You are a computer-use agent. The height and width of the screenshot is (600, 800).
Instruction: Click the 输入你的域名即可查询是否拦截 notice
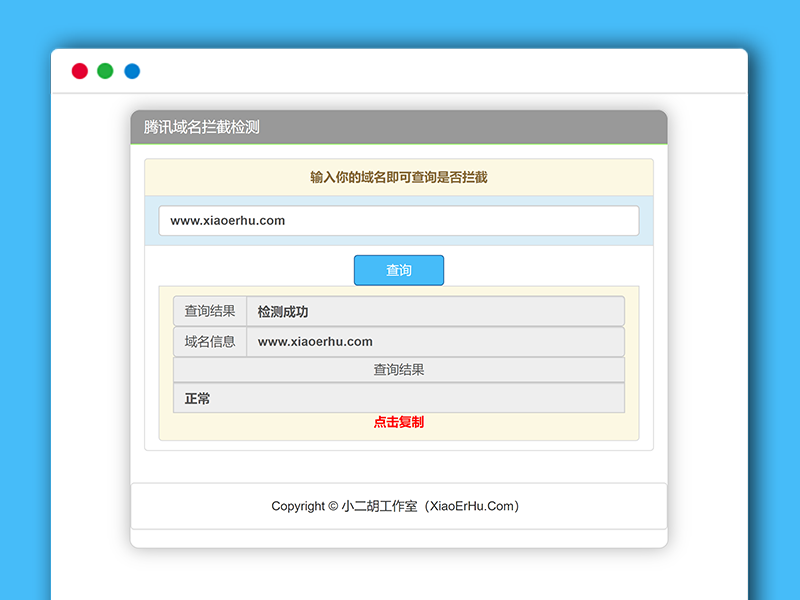pos(398,177)
